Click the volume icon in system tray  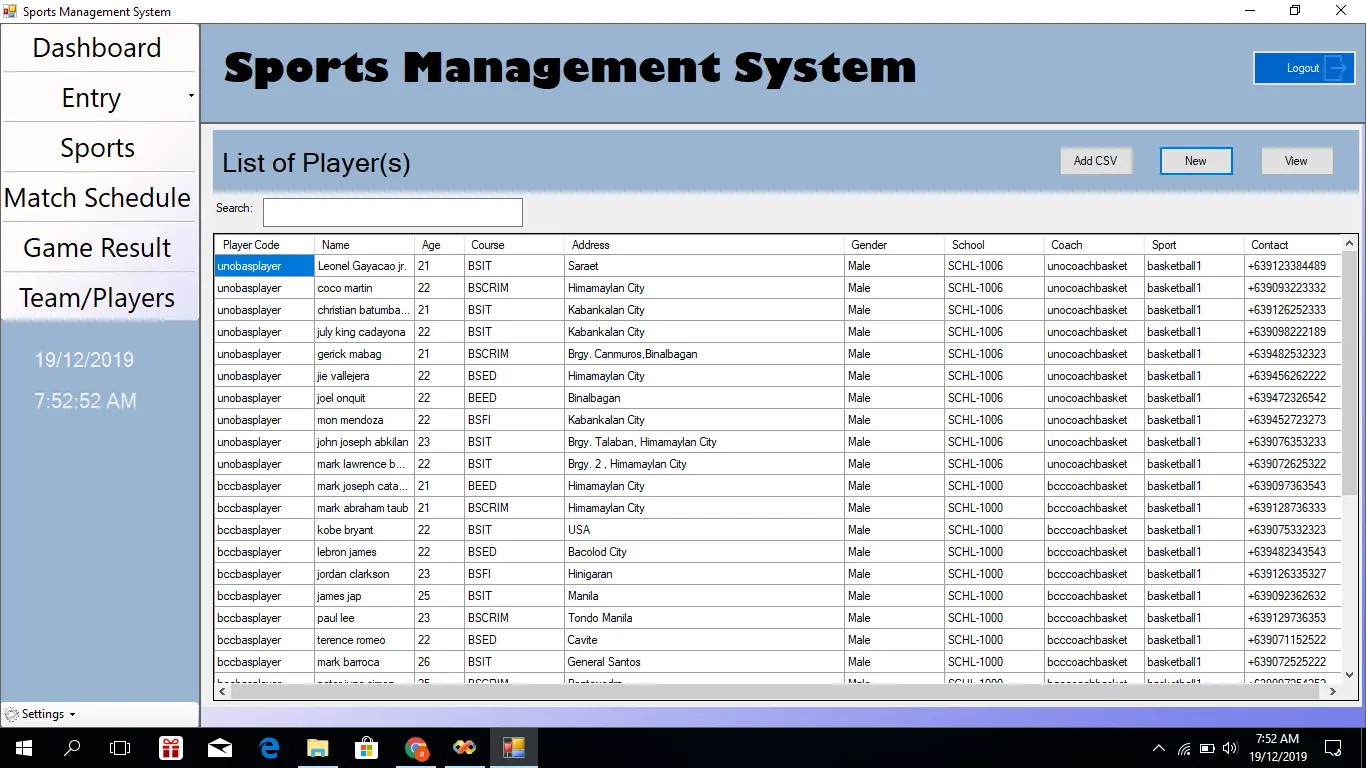[x=1229, y=748]
